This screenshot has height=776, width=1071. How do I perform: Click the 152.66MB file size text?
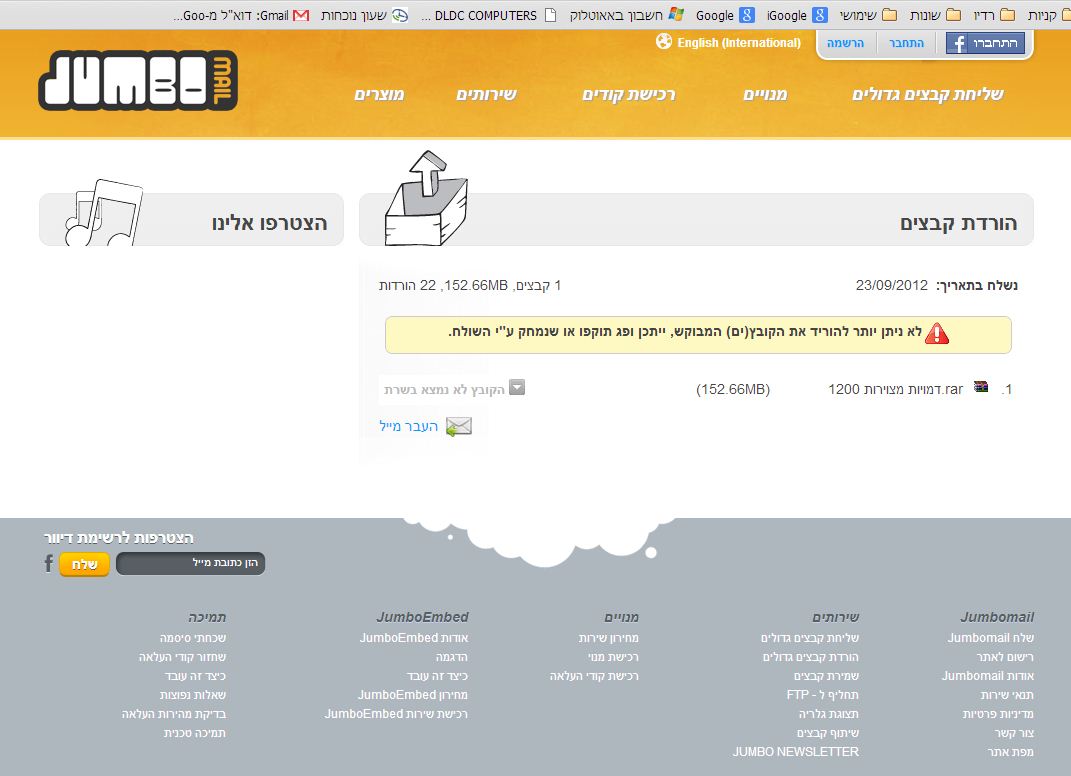pyautogui.click(x=733, y=389)
